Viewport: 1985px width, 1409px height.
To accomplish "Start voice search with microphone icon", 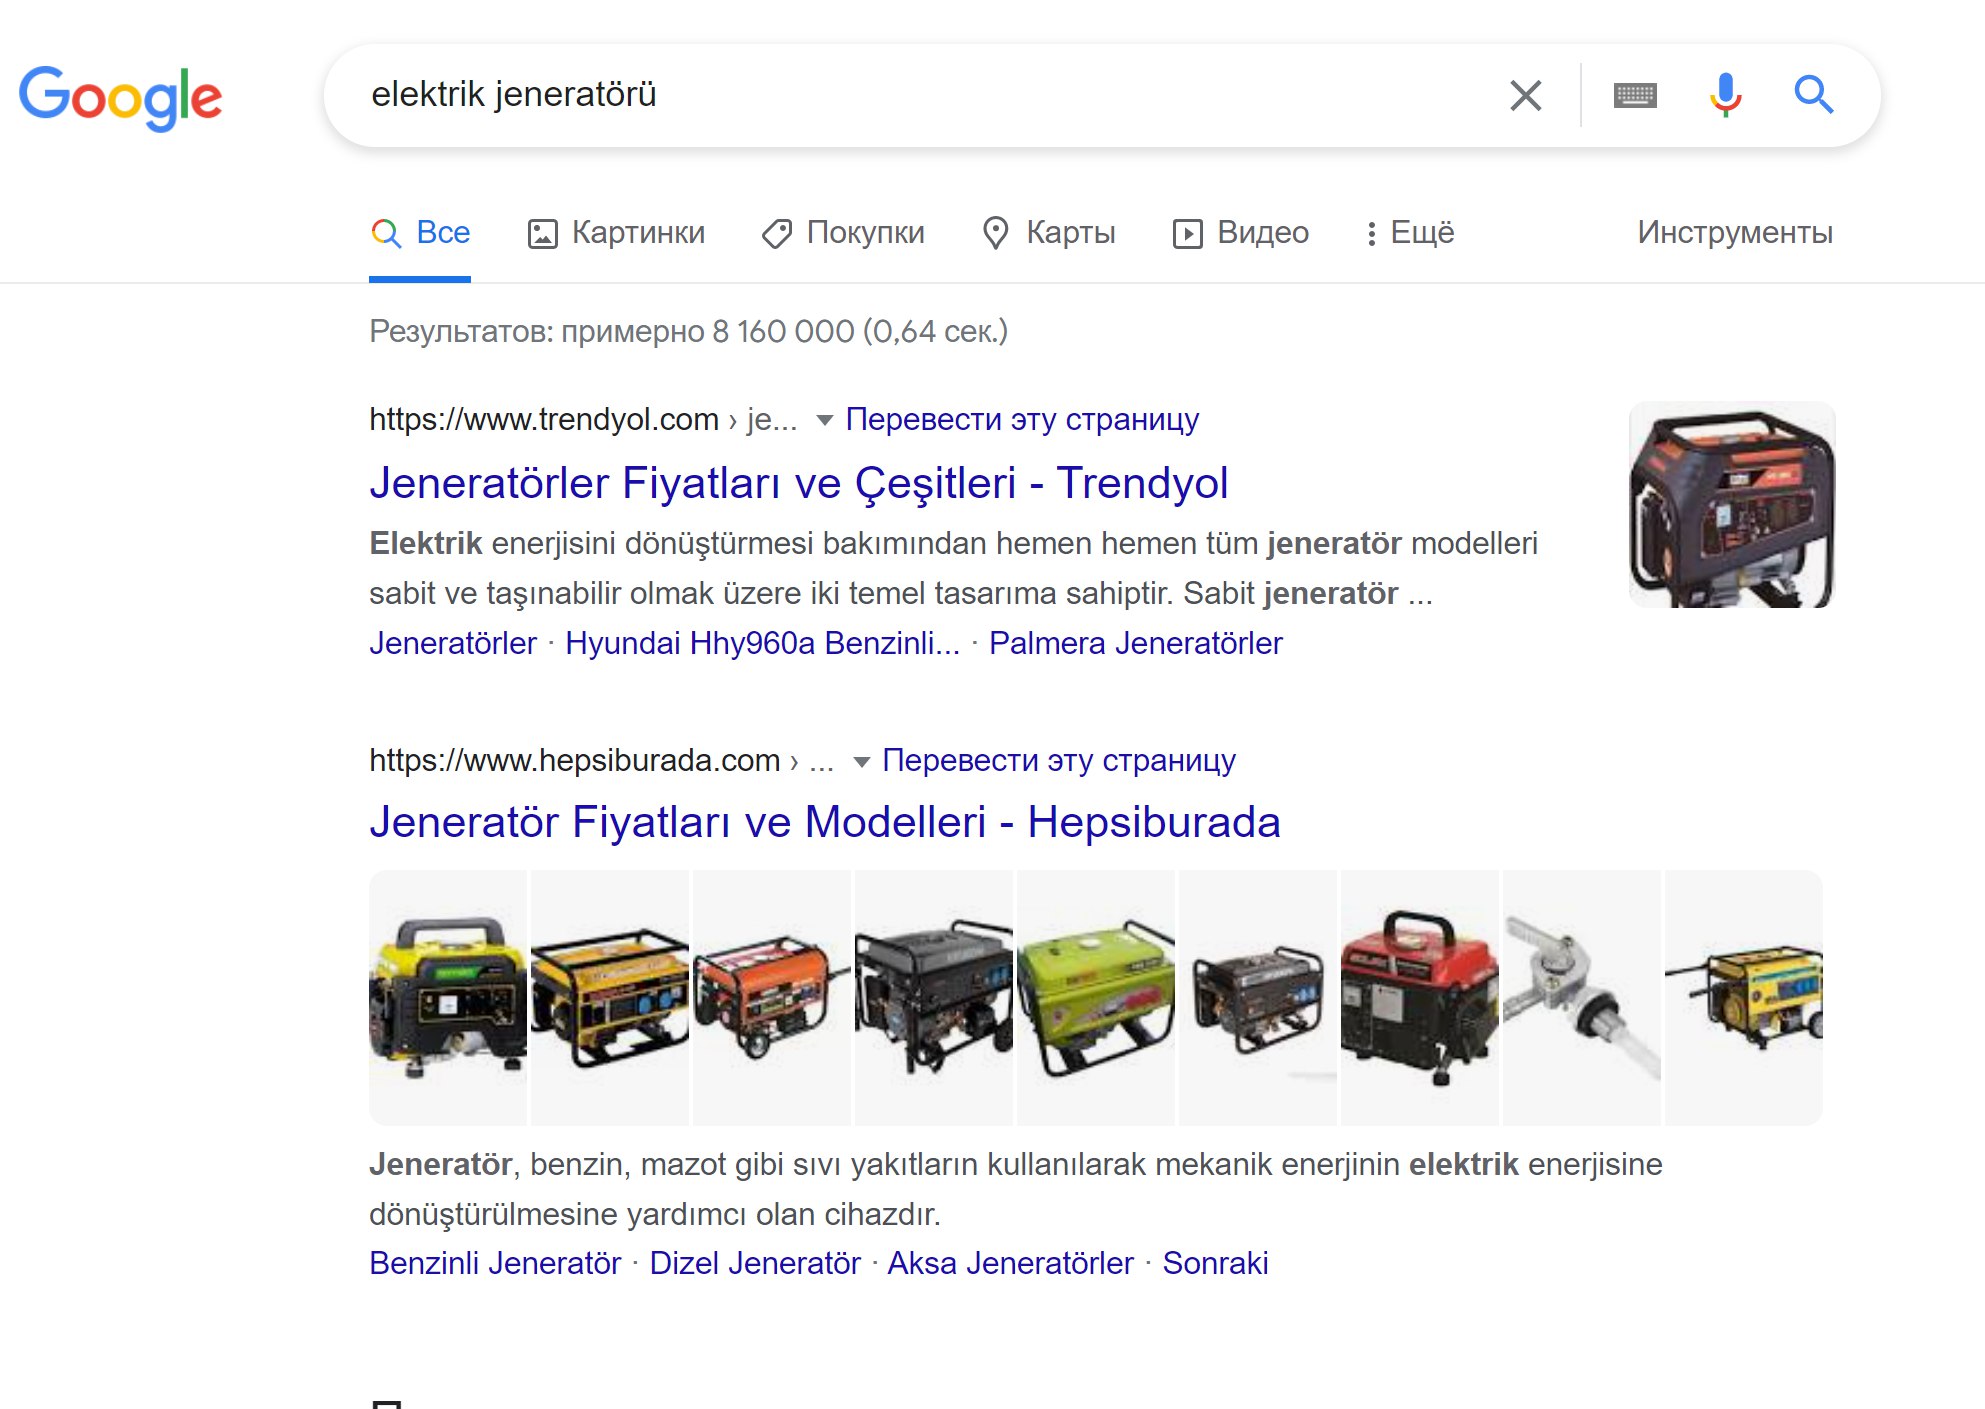I will coord(1725,95).
